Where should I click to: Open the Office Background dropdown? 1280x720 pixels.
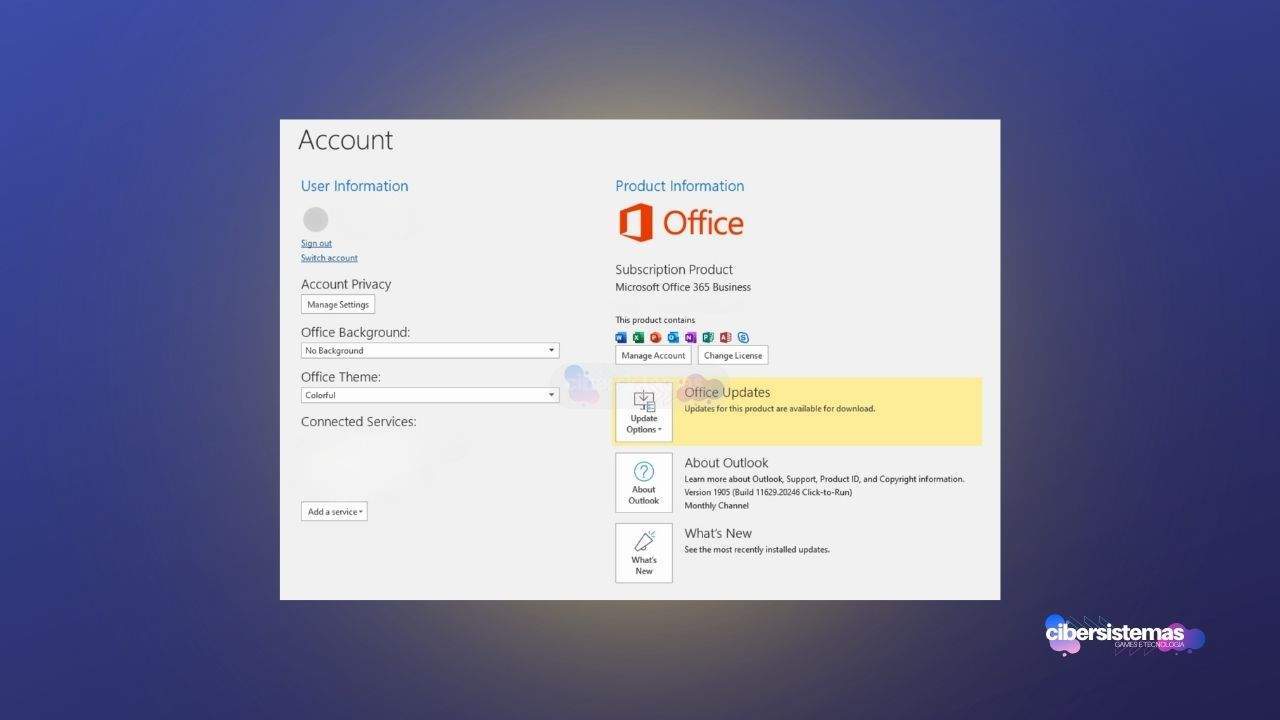[x=430, y=350]
